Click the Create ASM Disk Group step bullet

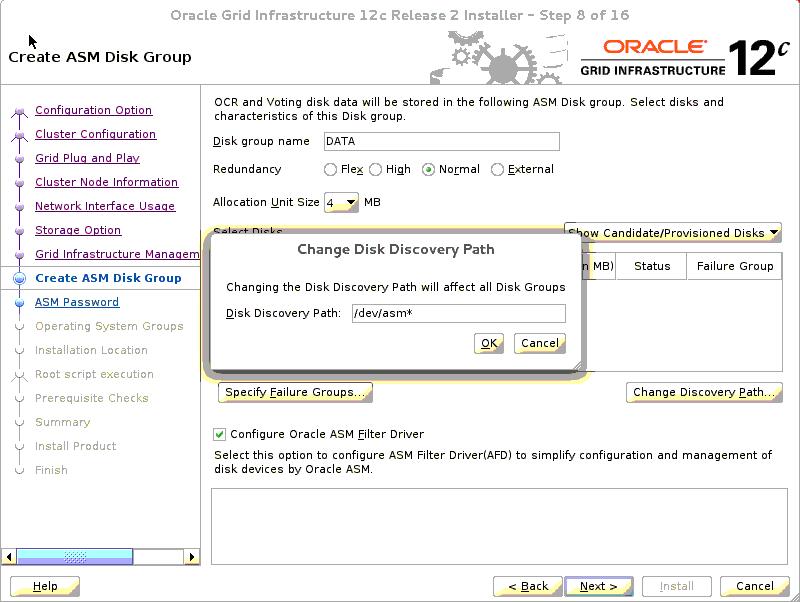click(19, 279)
